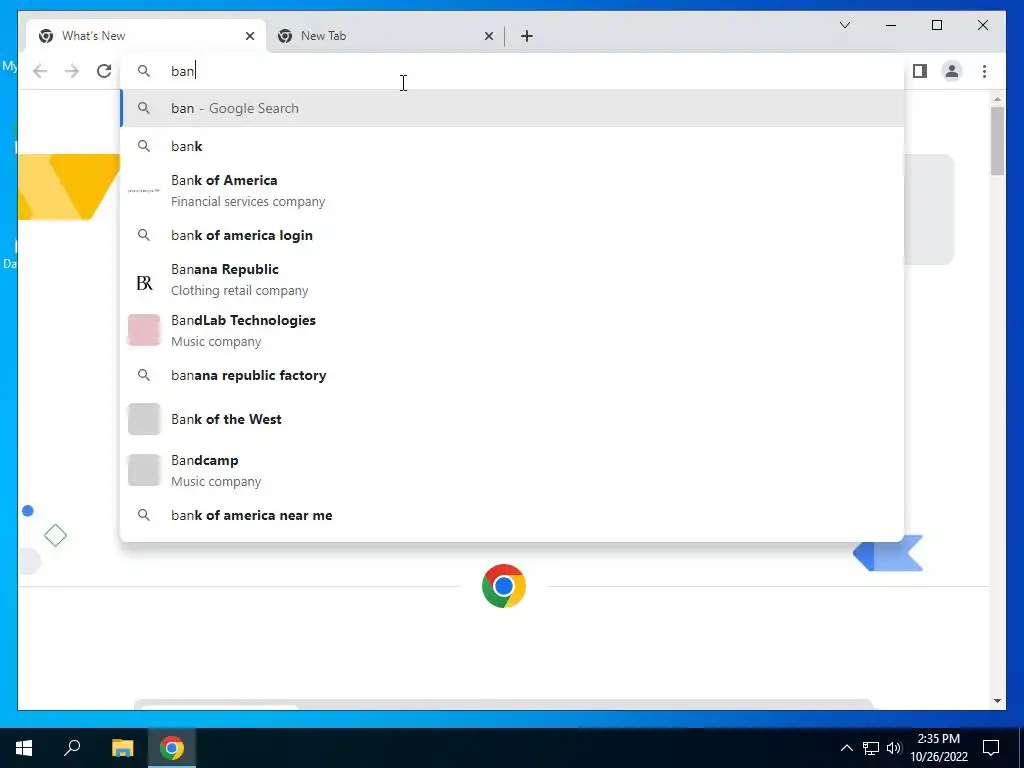Choose BandLab Technologies suggestion
Viewport: 1024px width, 768px height.
click(512, 330)
